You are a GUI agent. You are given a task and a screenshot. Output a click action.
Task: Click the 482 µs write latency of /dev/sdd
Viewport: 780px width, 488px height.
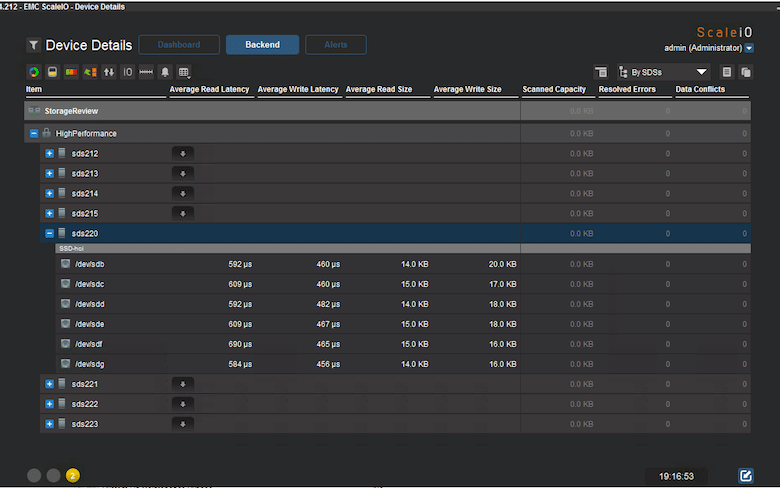point(328,304)
